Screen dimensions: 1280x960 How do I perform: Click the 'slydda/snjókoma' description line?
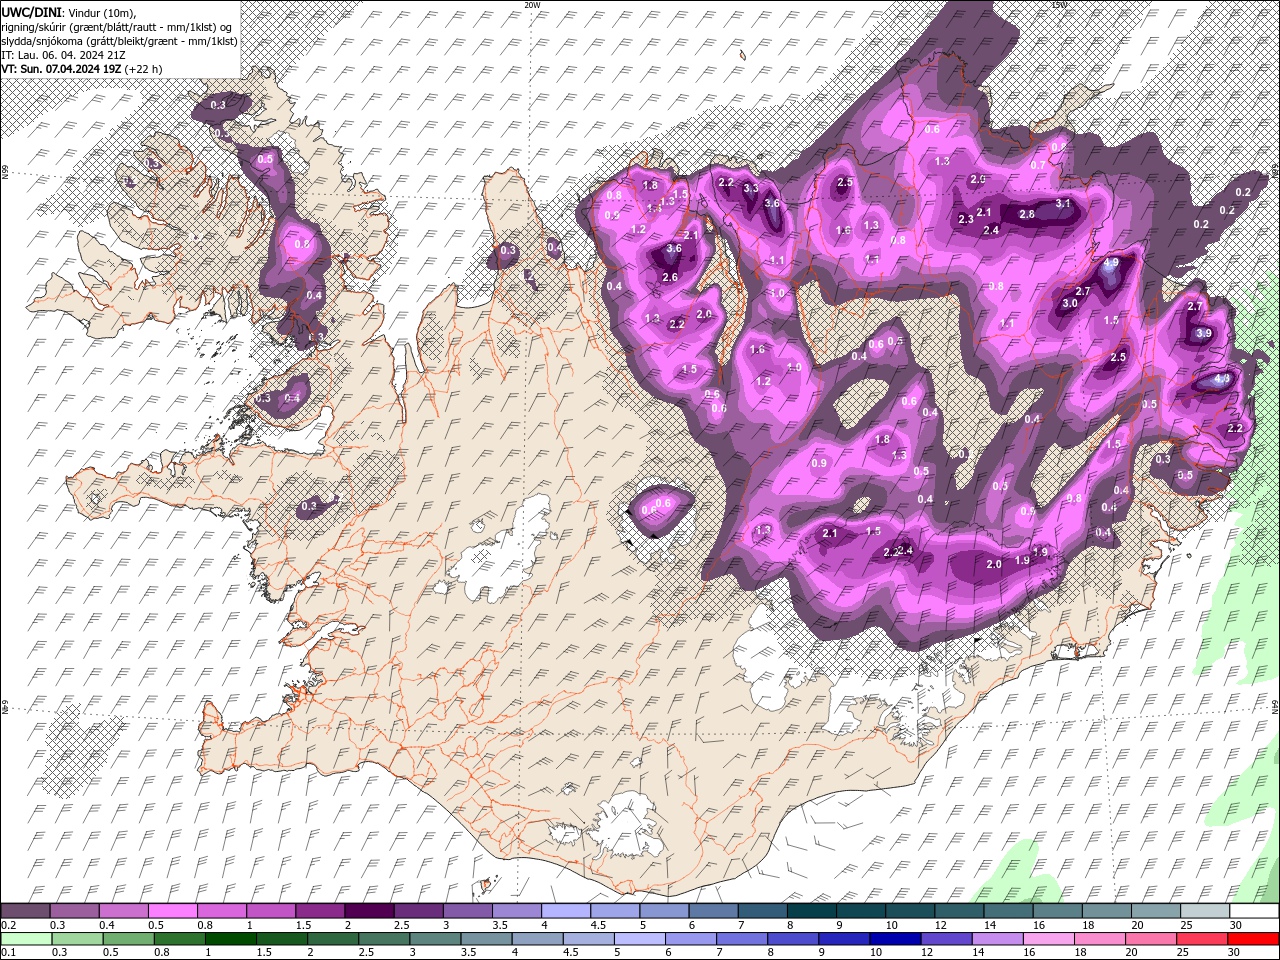pyautogui.click(x=119, y=40)
